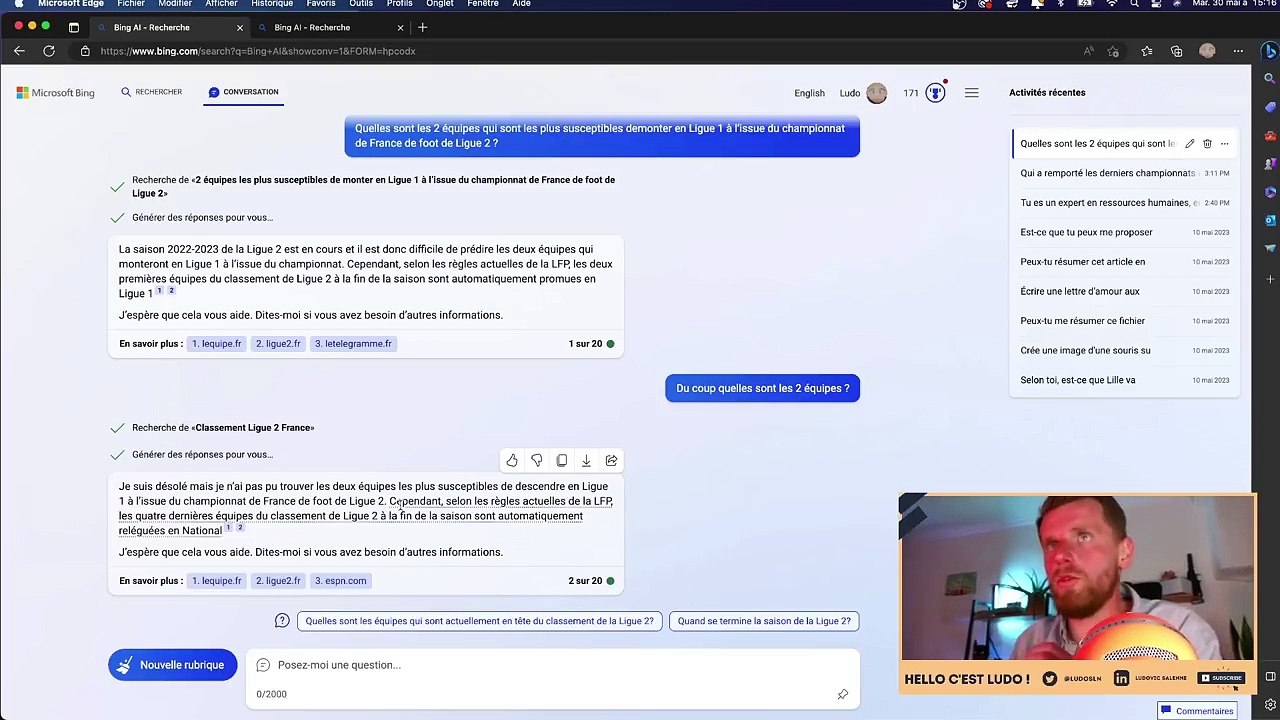Rename the current chat with the pencil icon

(x=1189, y=144)
